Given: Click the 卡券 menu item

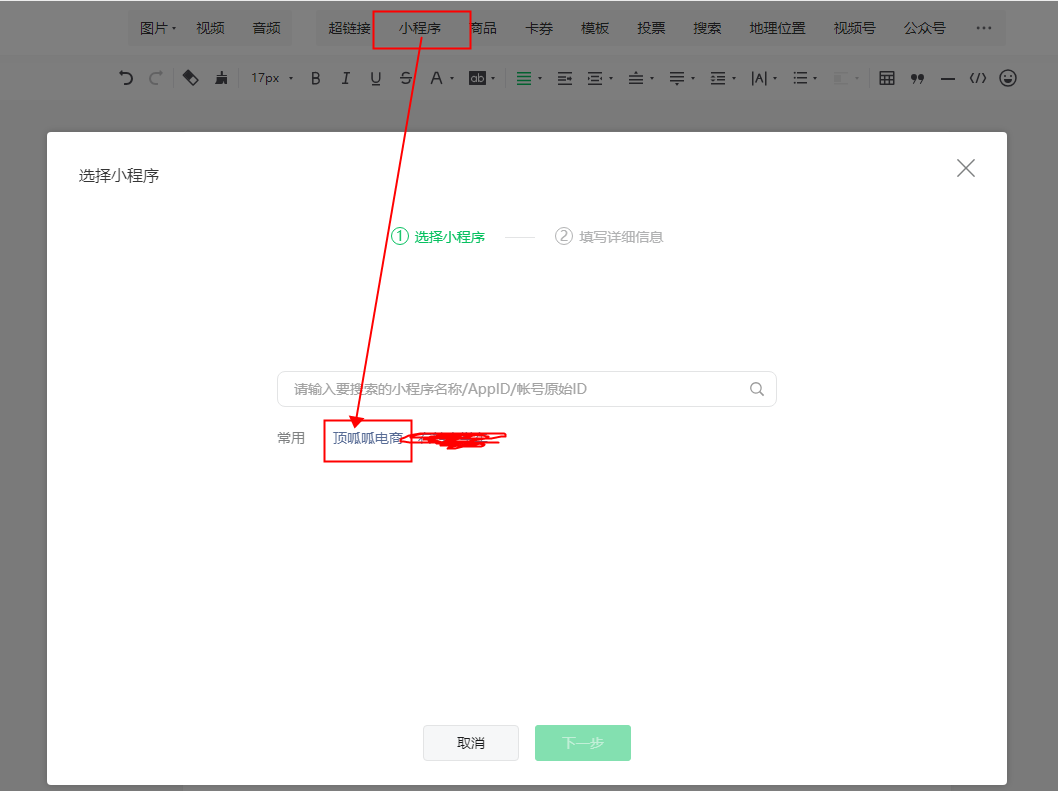Looking at the screenshot, I should 539,28.
